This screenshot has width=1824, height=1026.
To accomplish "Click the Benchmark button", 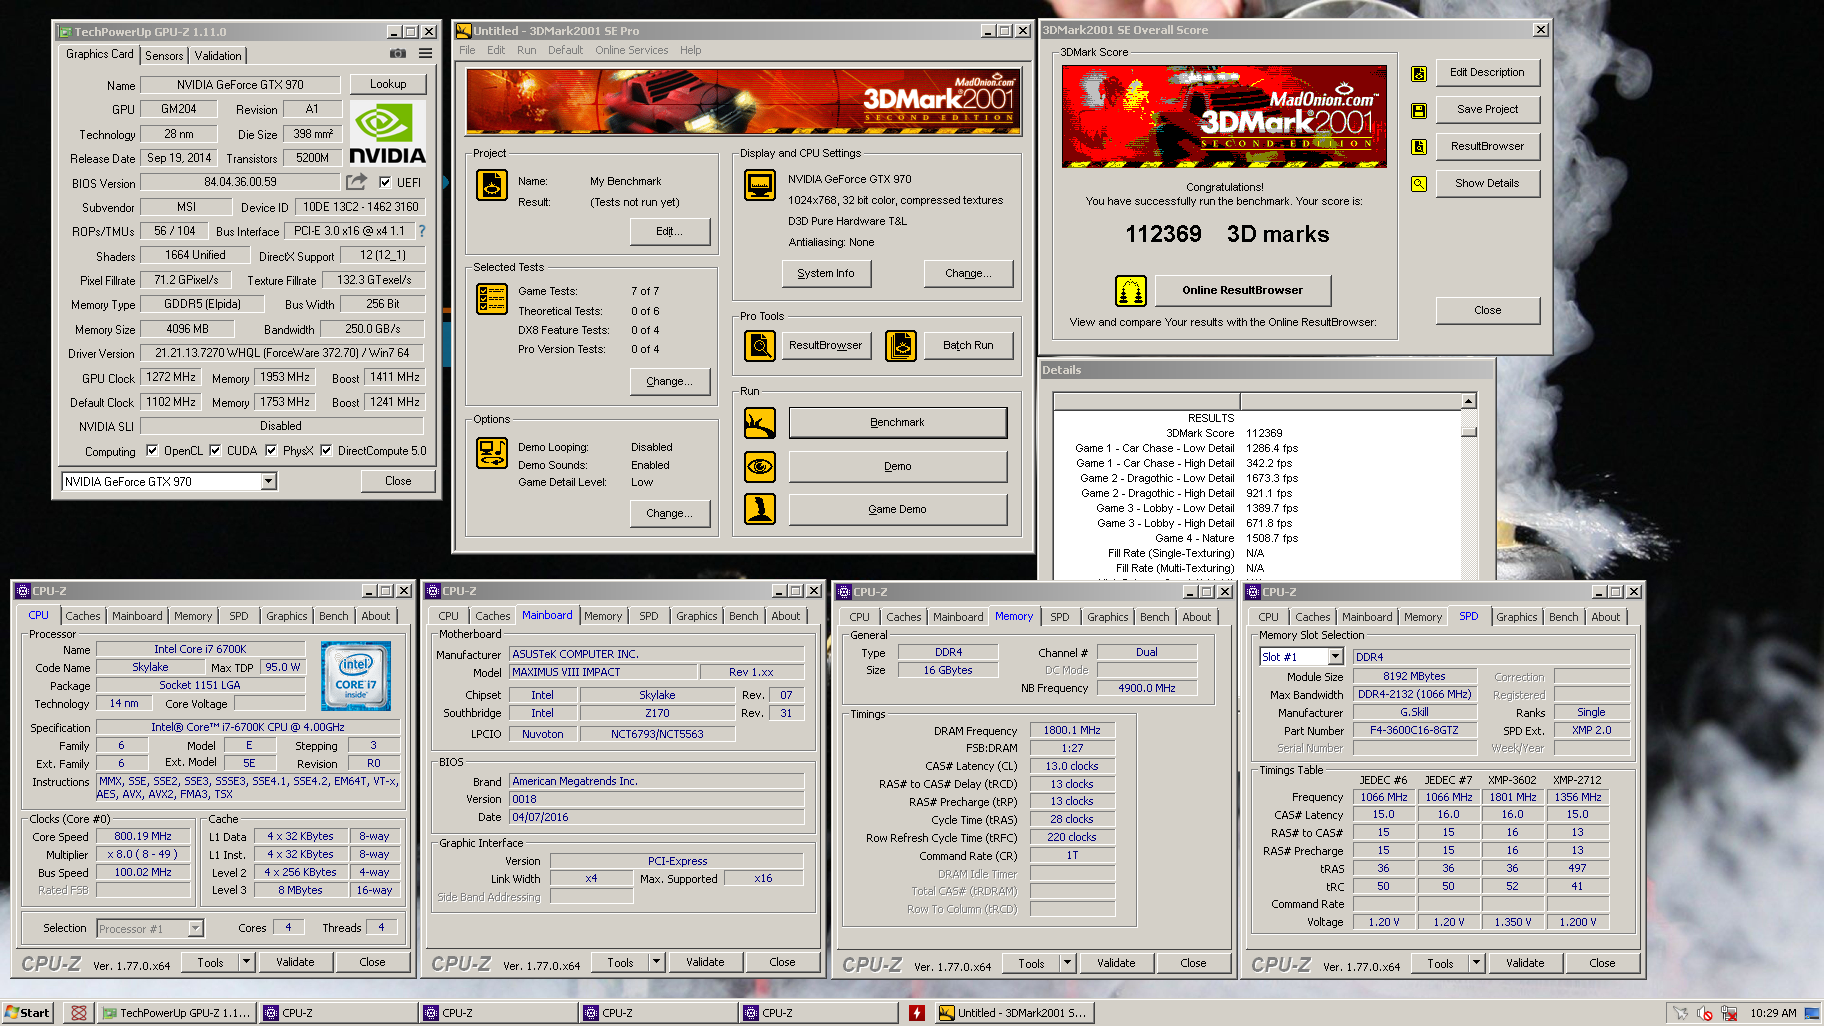I will pos(897,423).
